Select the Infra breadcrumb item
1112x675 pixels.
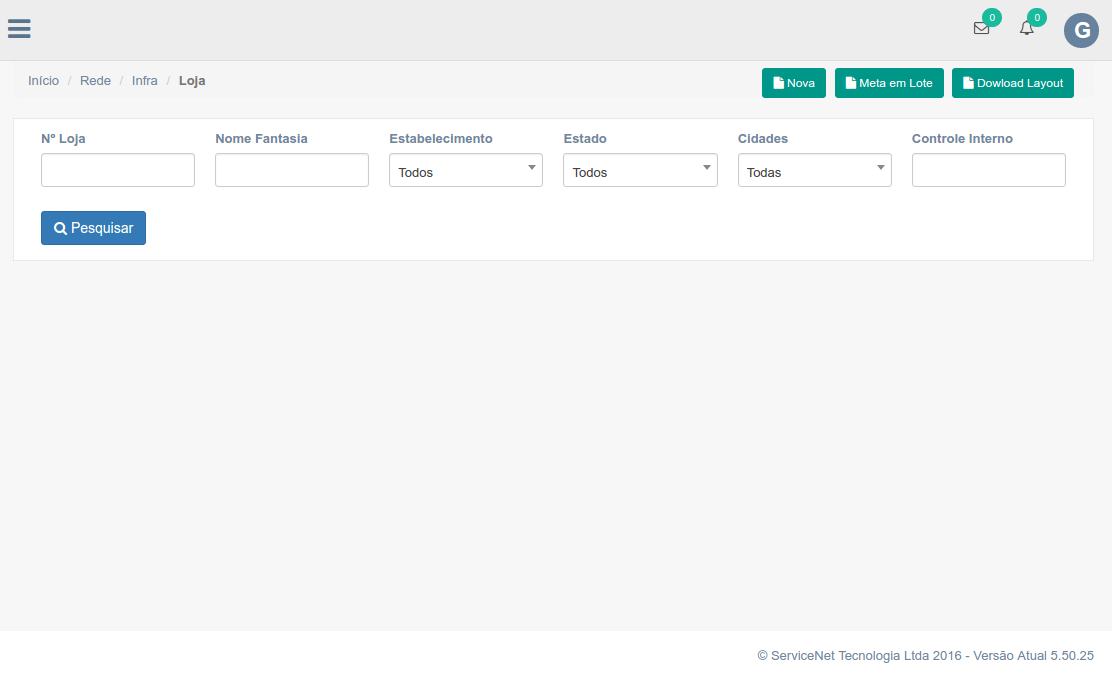[145, 80]
